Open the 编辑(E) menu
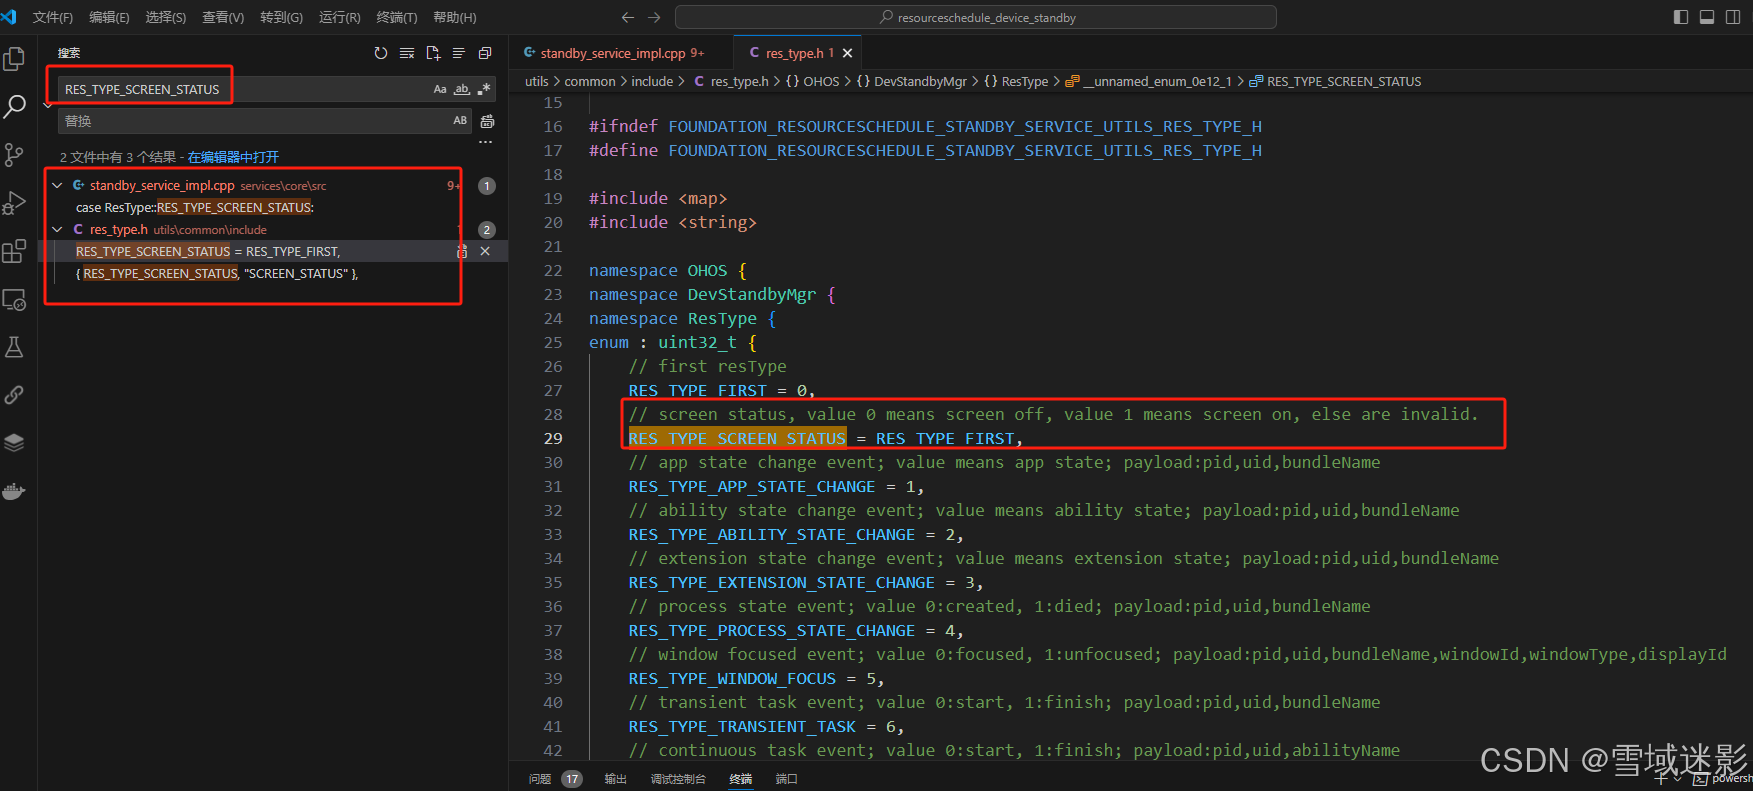The height and width of the screenshot is (791, 1753). pyautogui.click(x=109, y=17)
